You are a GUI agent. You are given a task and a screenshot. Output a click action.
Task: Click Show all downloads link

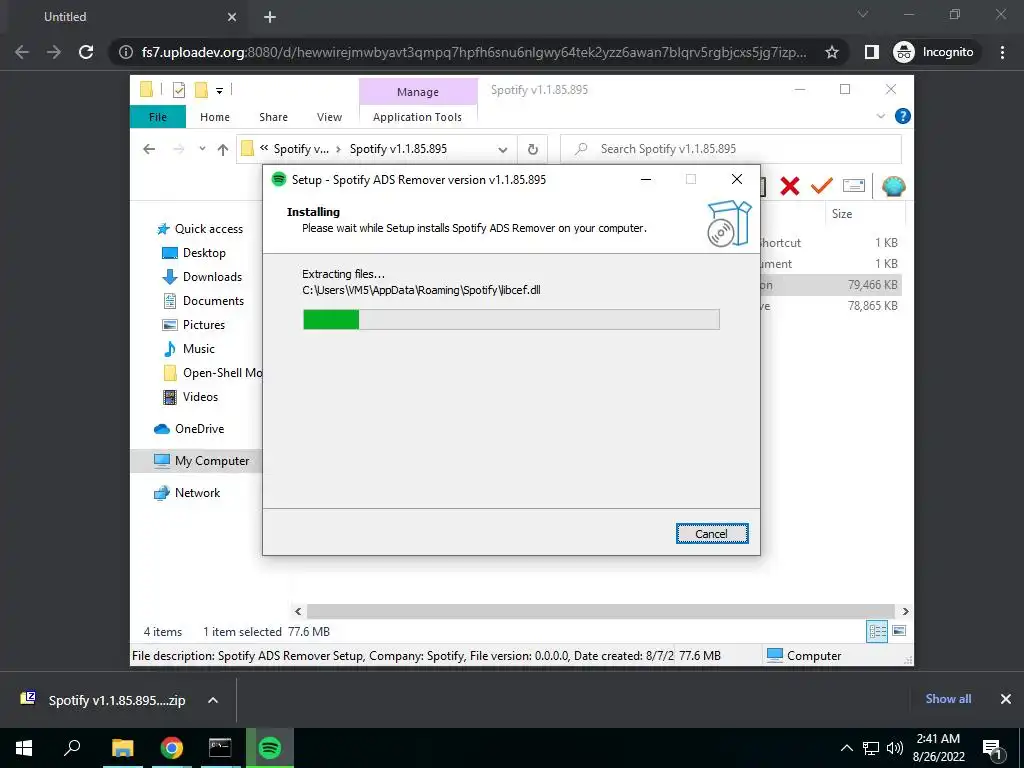tap(948, 699)
